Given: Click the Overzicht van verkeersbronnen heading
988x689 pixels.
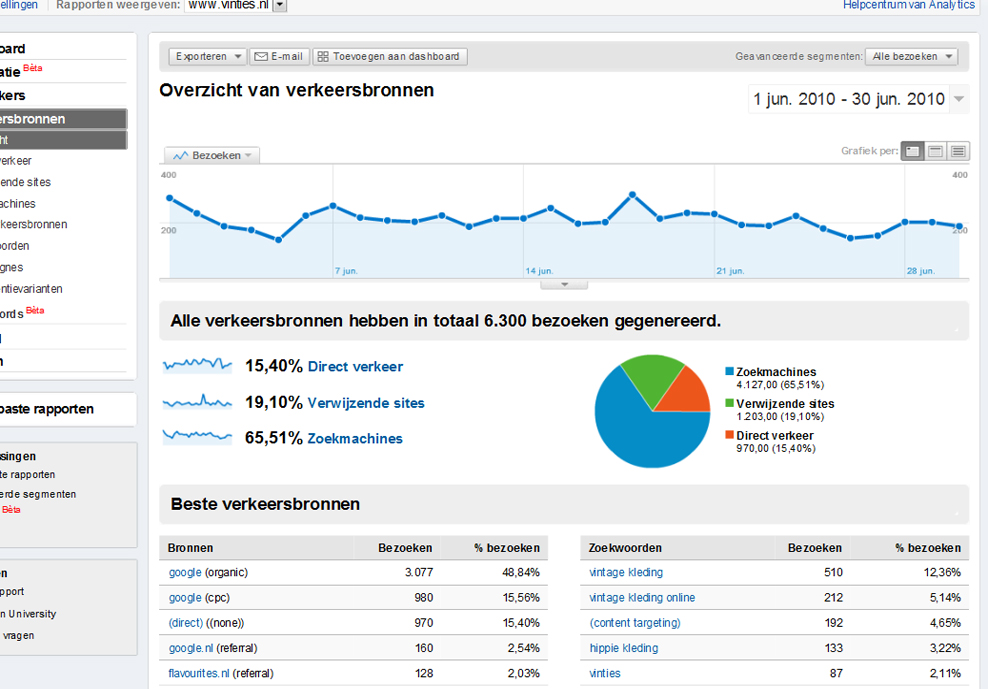Looking at the screenshot, I should point(297,90).
